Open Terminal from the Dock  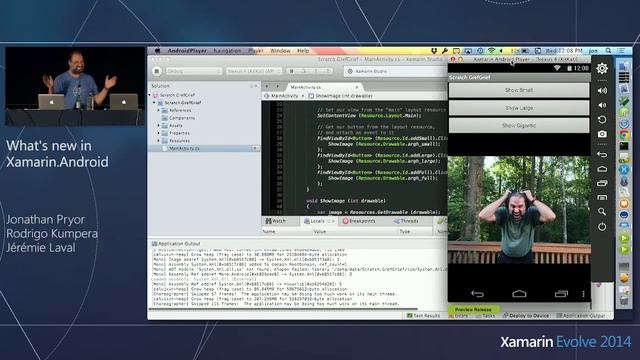coord(624,146)
